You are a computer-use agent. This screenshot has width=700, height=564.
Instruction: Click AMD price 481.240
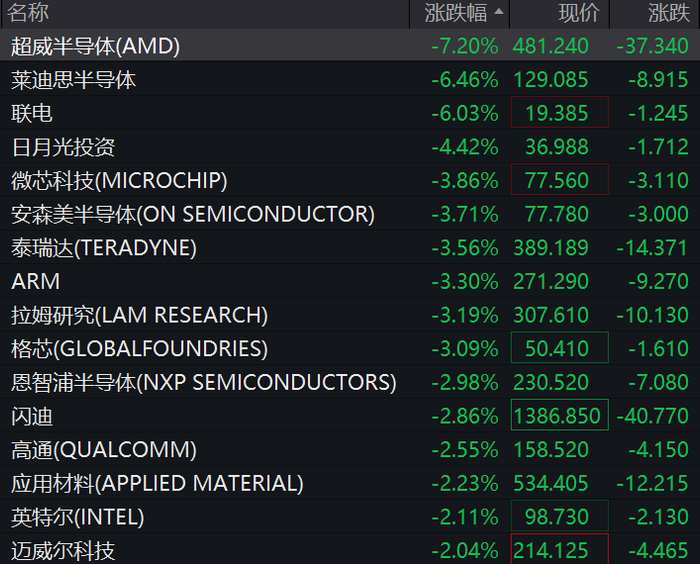click(x=550, y=46)
